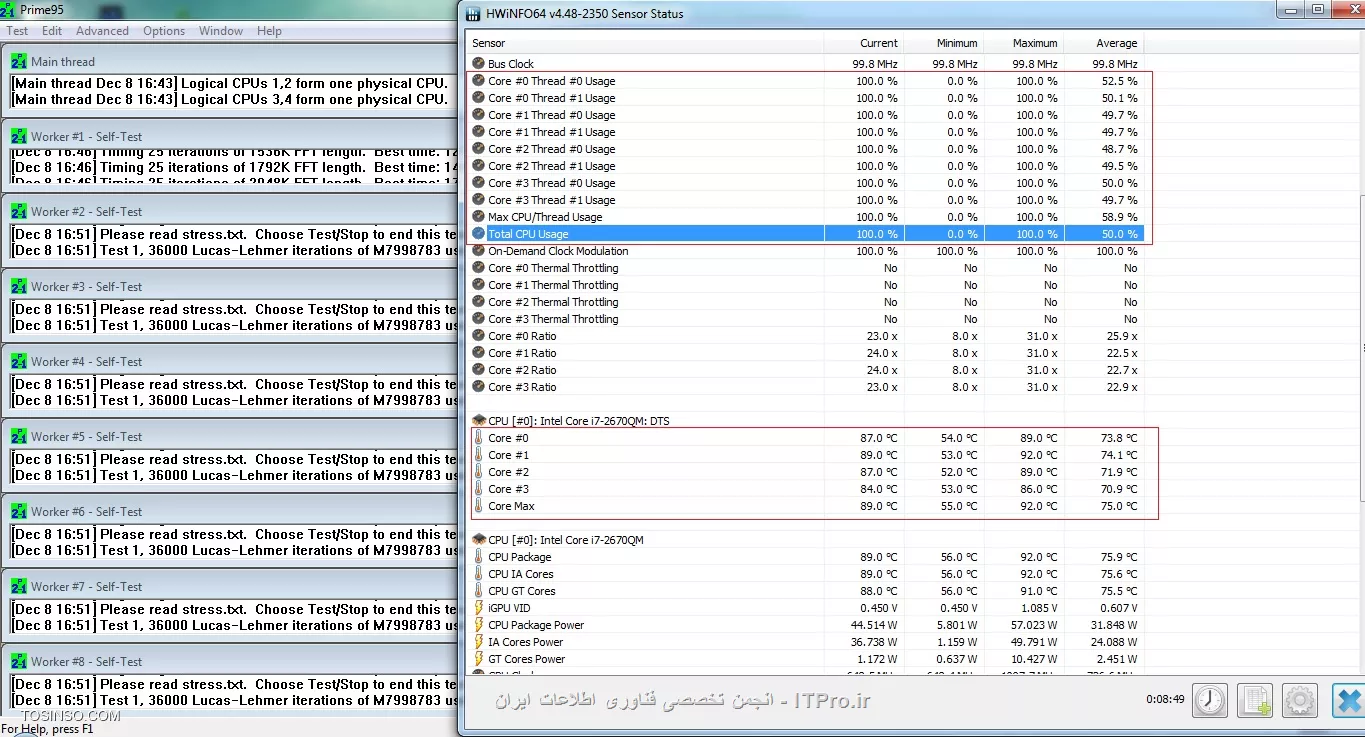Click the thermometer icon beside Core Max
This screenshot has width=1365, height=737.
click(x=478, y=506)
